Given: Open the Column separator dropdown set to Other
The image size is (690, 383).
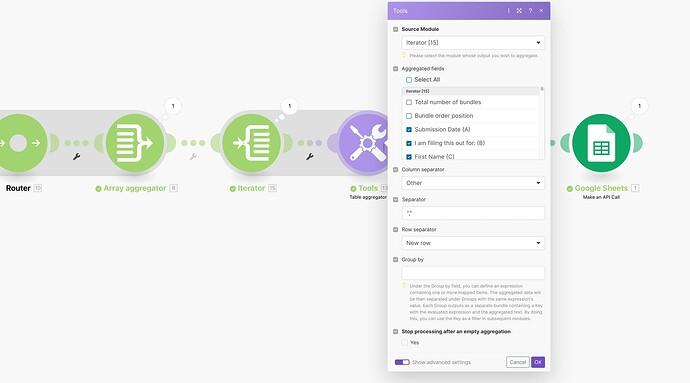Looking at the screenshot, I should 473,183.
